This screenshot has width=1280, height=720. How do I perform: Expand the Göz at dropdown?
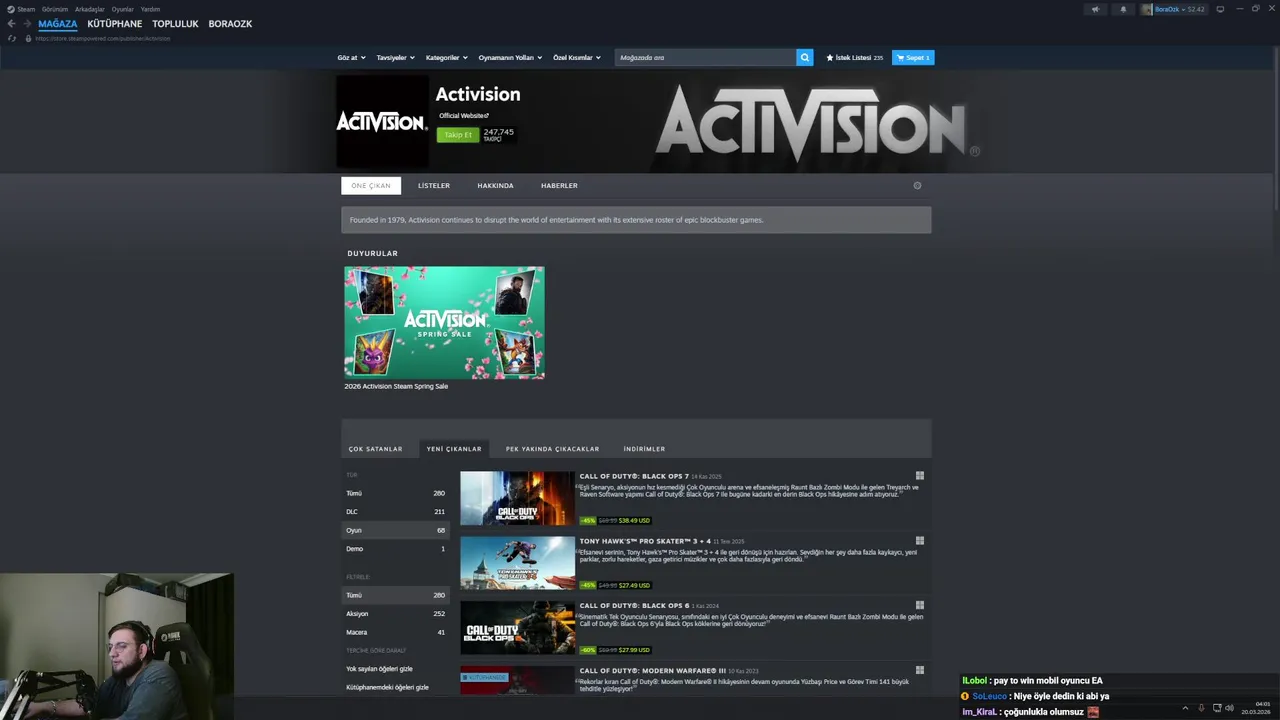351,58
